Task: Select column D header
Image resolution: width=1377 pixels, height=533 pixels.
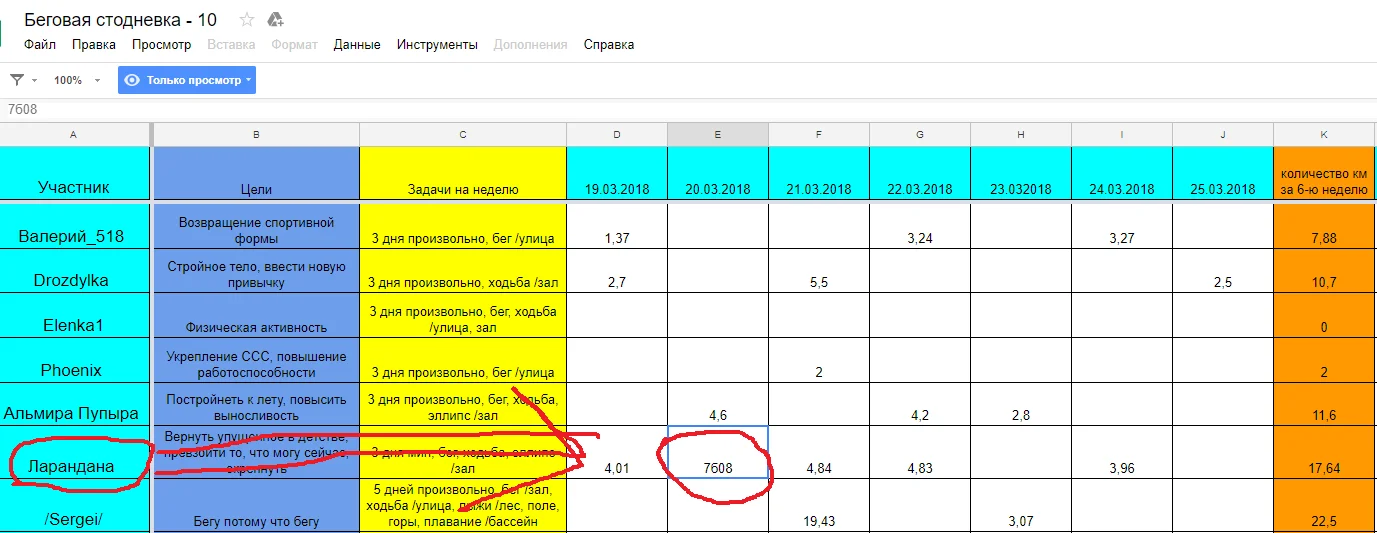Action: click(x=617, y=134)
